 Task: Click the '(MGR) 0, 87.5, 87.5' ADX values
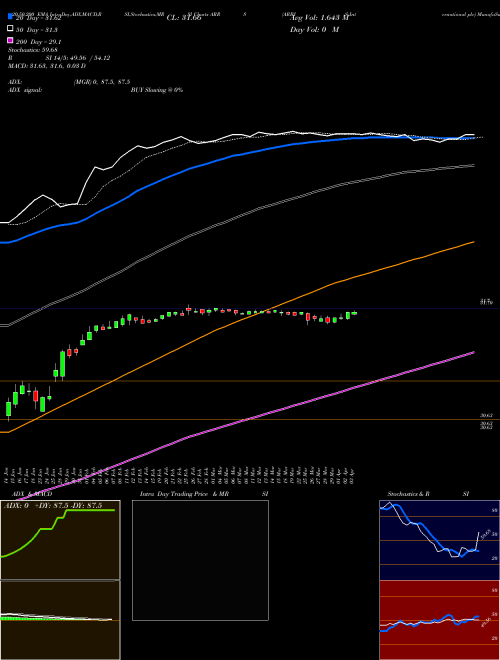pyautogui.click(x=102, y=82)
